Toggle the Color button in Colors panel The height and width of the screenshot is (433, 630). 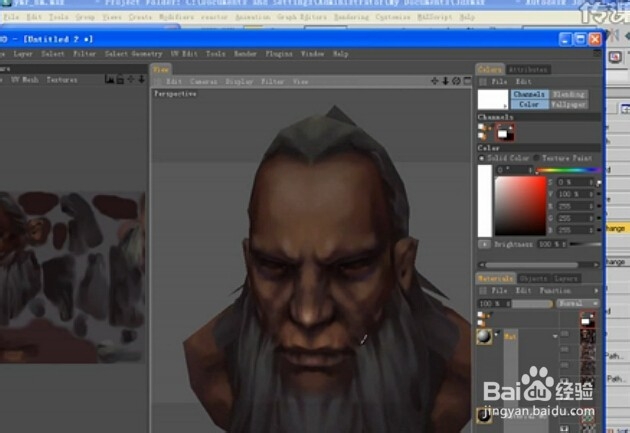[x=529, y=104]
